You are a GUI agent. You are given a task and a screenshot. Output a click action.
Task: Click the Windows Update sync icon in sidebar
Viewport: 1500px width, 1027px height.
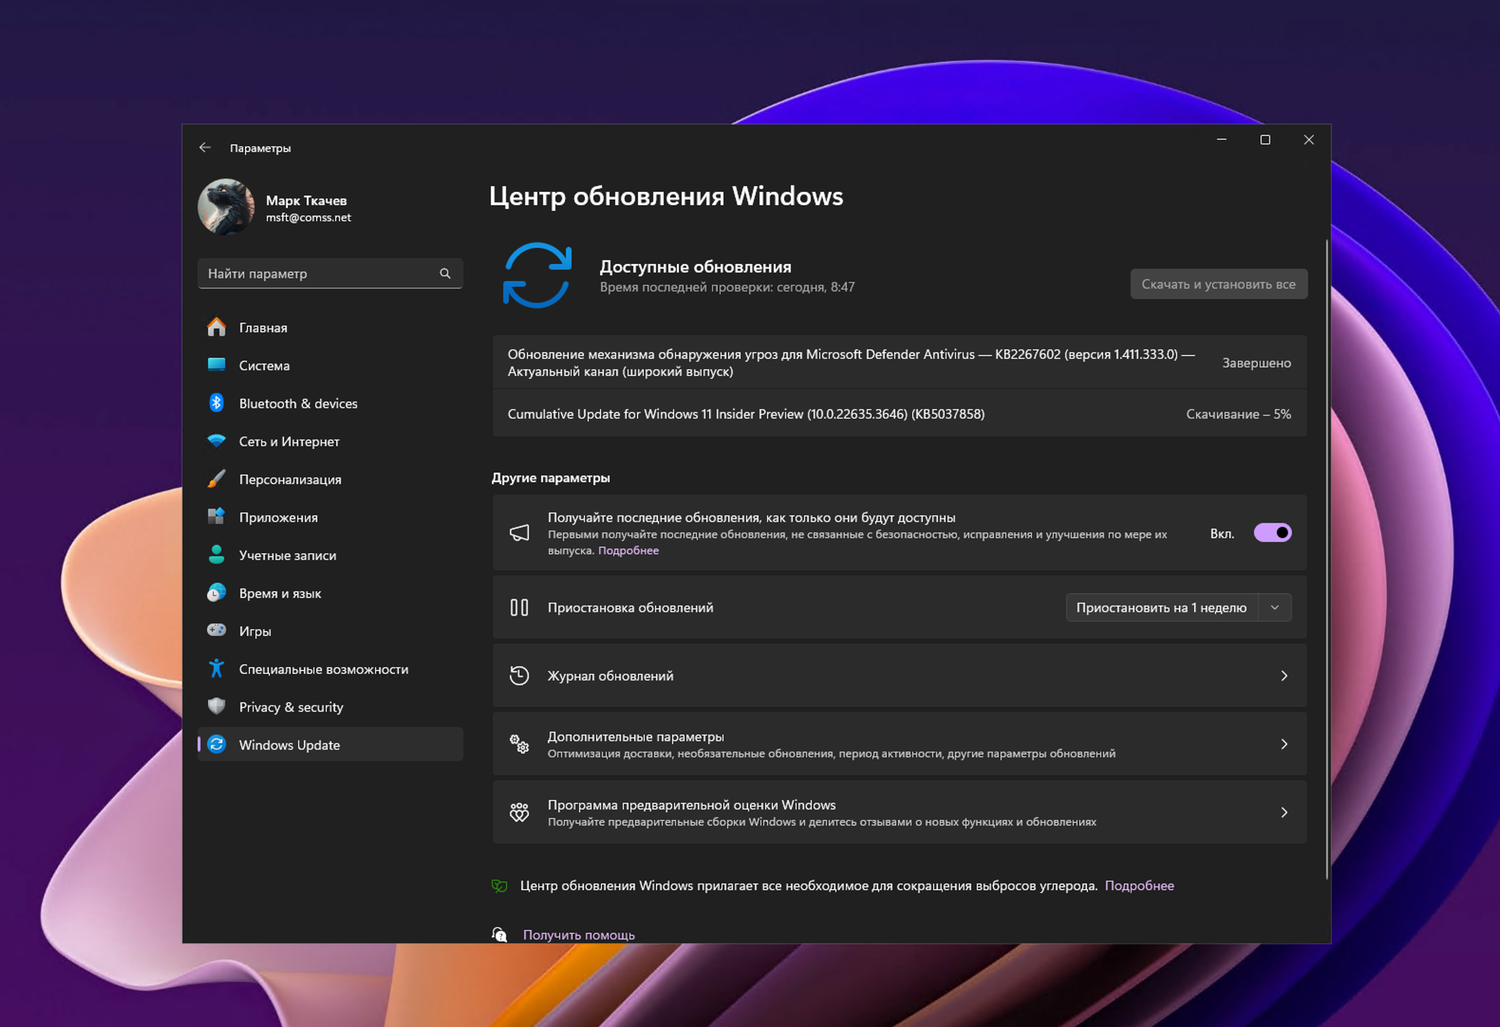[216, 745]
